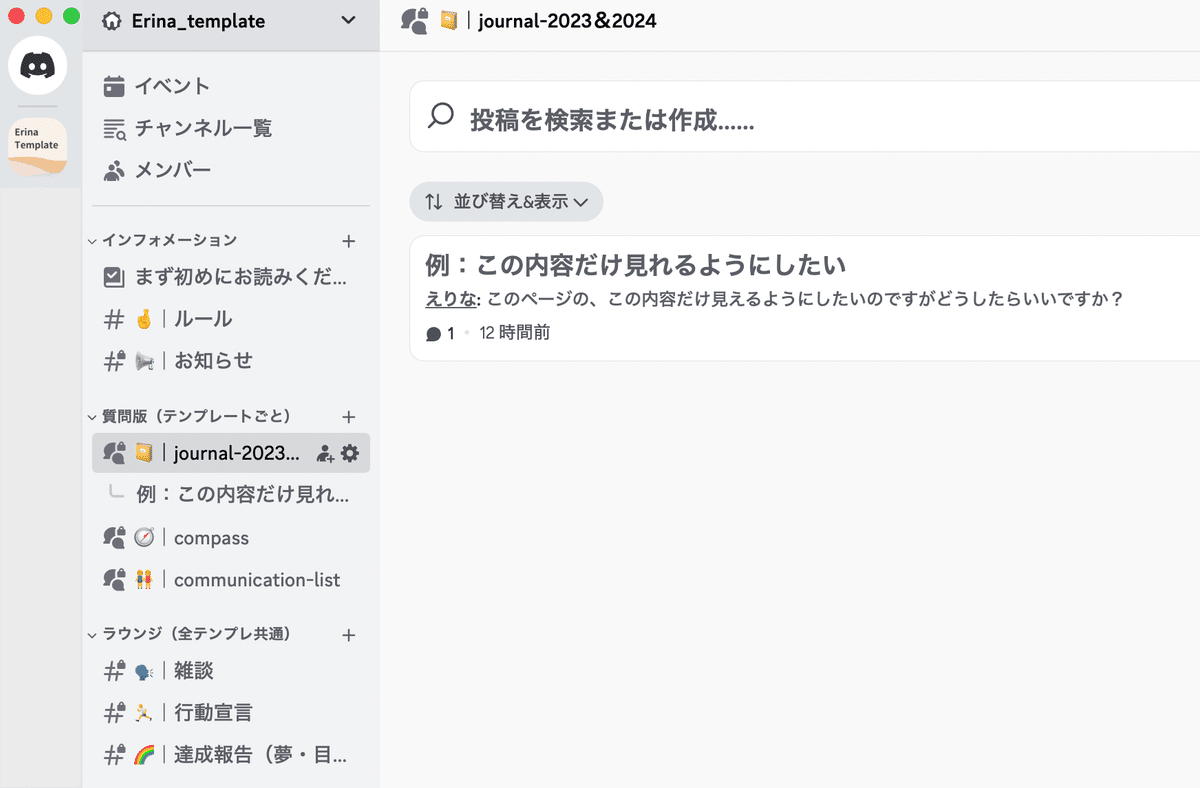Screen dimensions: 1200x788
Task: Open journal-2023 channel settings gear
Action: pos(349,454)
